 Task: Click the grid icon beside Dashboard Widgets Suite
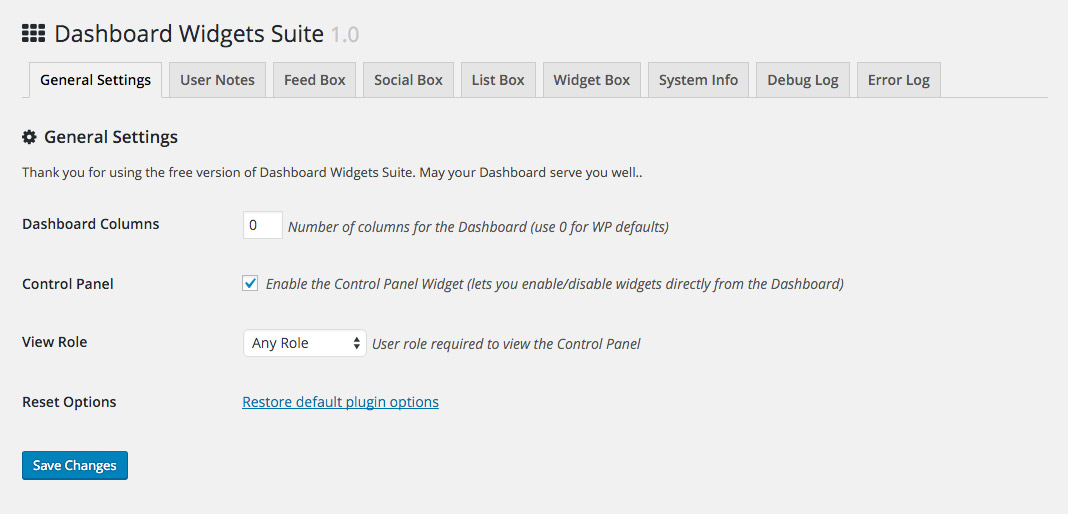coord(33,33)
